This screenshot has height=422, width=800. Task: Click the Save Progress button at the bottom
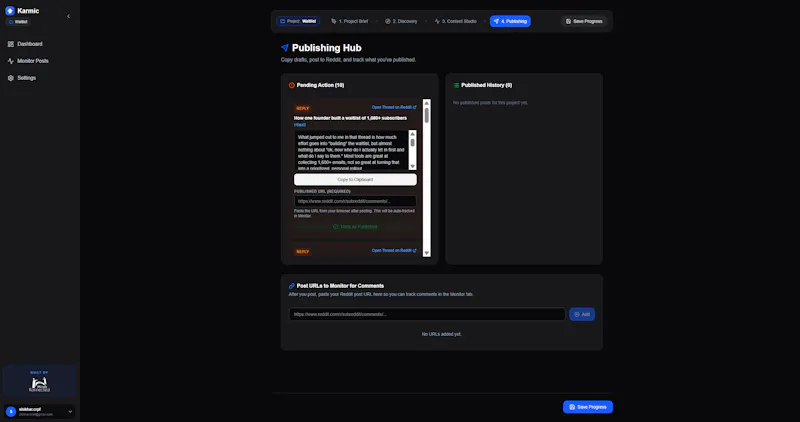tap(588, 407)
